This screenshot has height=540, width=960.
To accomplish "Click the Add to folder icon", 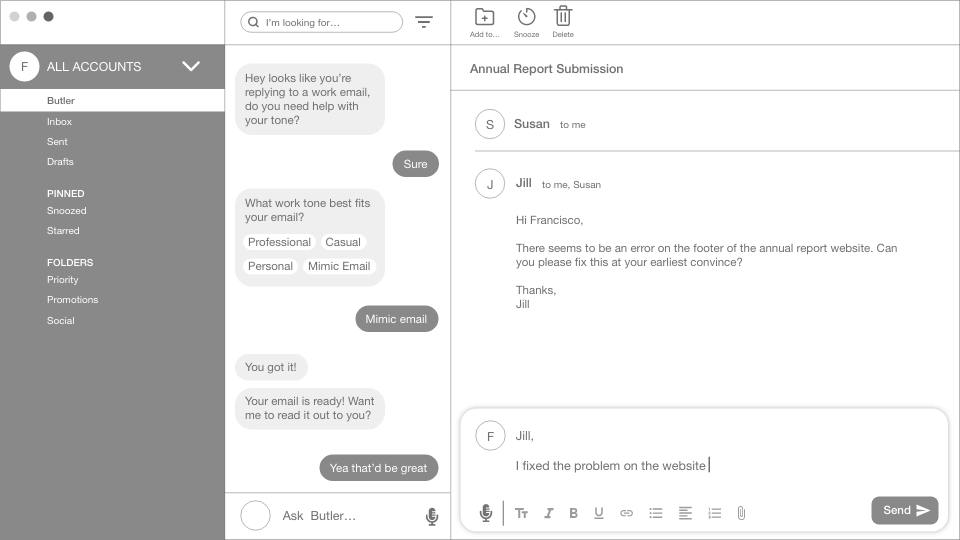I will (x=484, y=17).
